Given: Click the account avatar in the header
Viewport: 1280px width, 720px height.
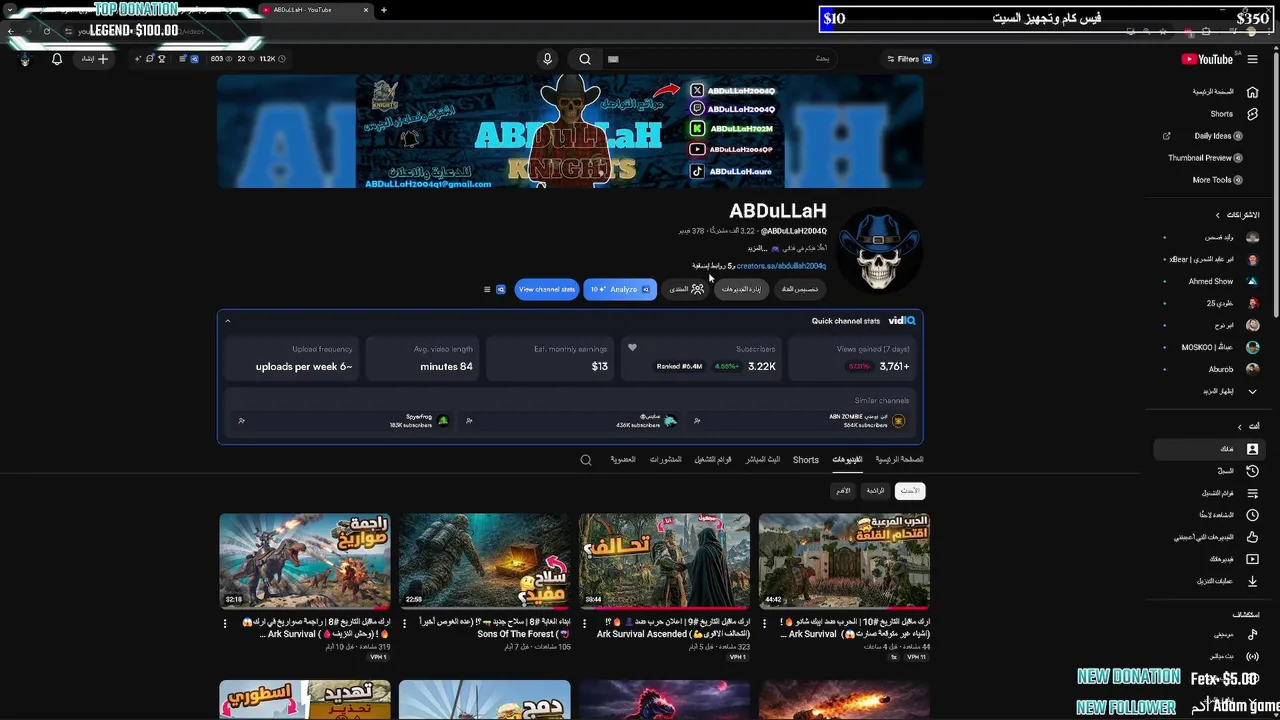Looking at the screenshot, I should (x=25, y=59).
